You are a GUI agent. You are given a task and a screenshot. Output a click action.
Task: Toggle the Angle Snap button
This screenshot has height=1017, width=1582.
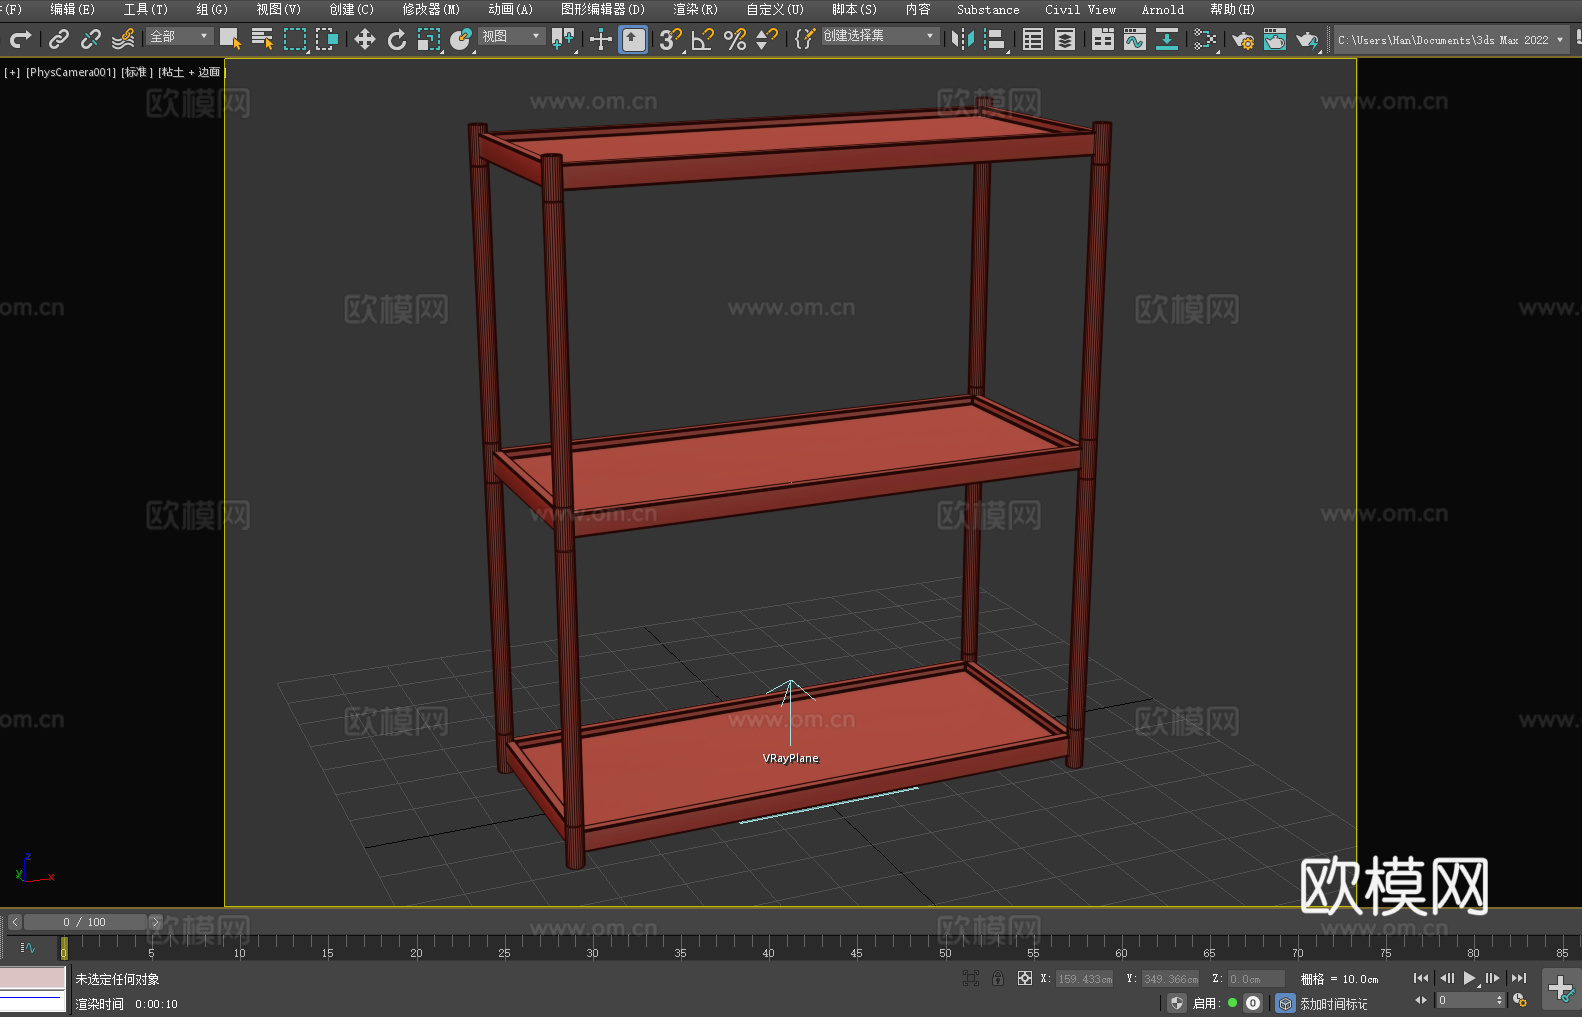tap(703, 39)
